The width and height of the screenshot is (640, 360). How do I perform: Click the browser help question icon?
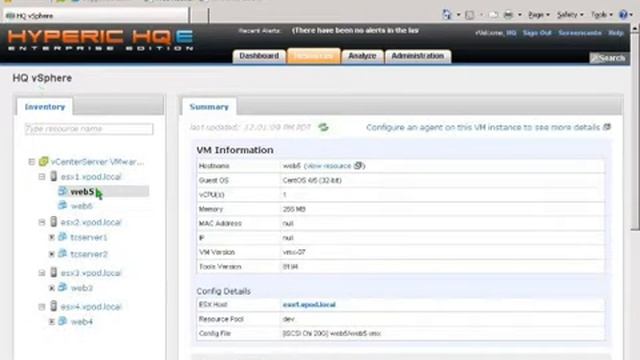point(623,15)
